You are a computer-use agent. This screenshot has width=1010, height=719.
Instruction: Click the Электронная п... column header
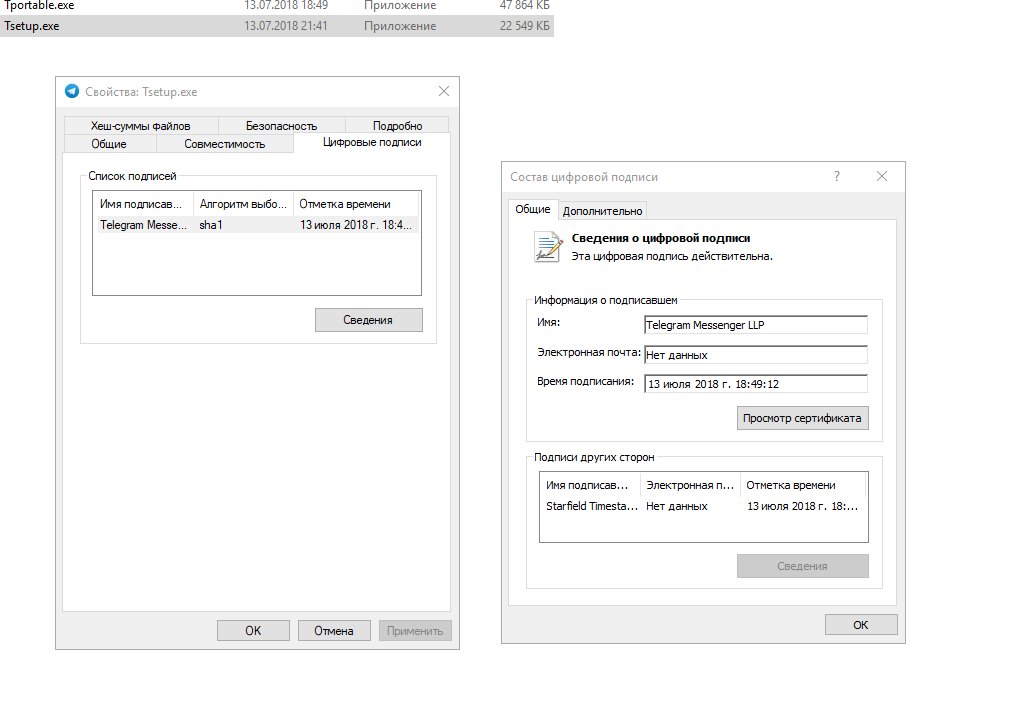coord(690,485)
